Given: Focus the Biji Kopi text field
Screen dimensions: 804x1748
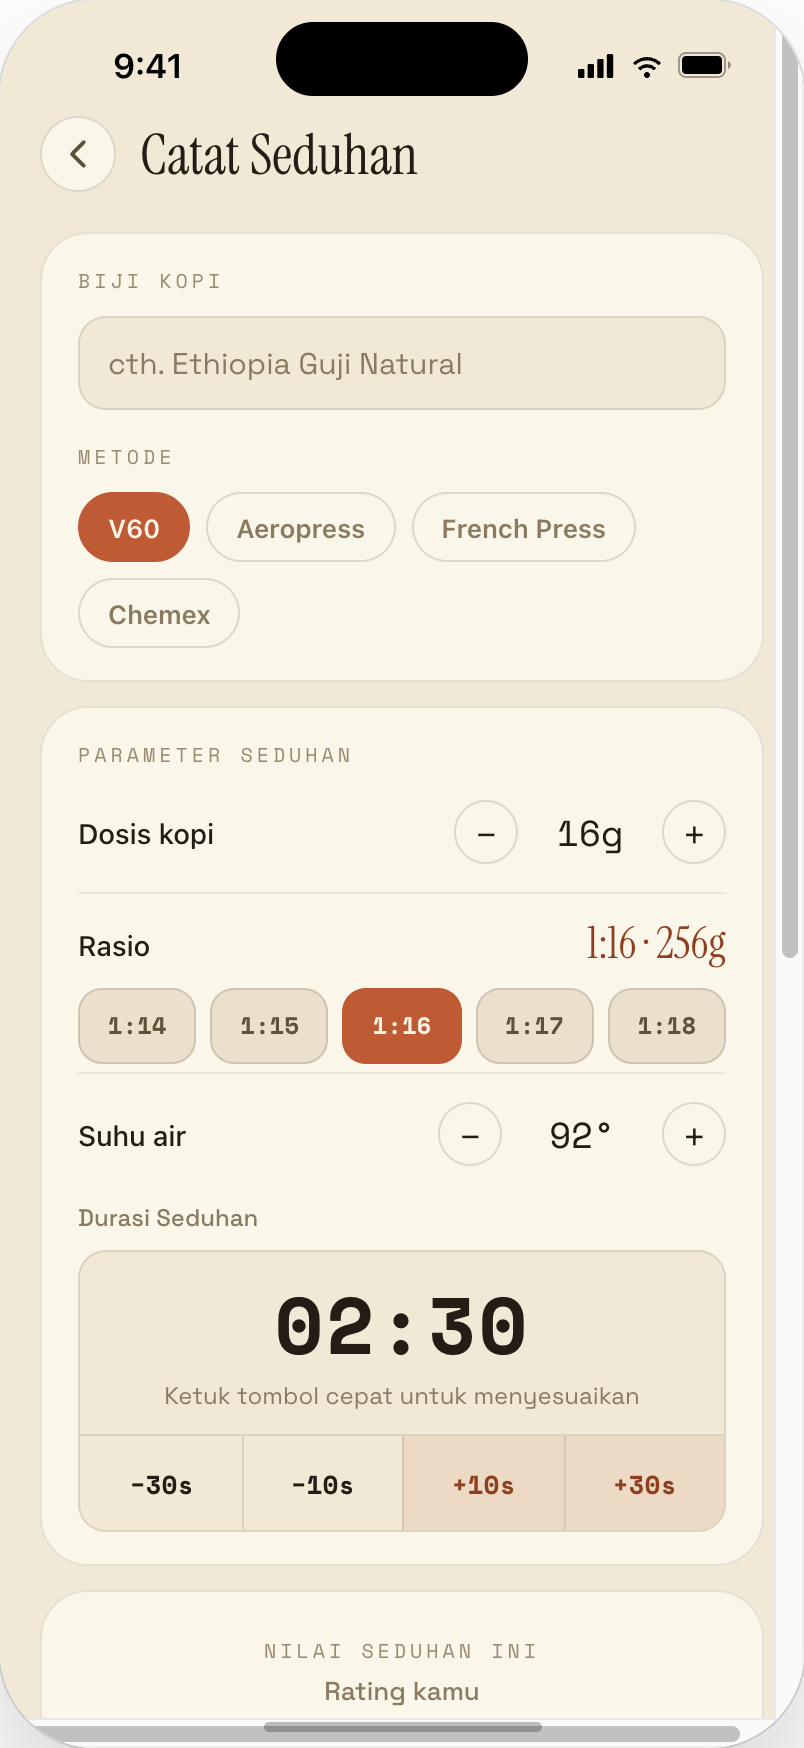Looking at the screenshot, I should (x=402, y=363).
